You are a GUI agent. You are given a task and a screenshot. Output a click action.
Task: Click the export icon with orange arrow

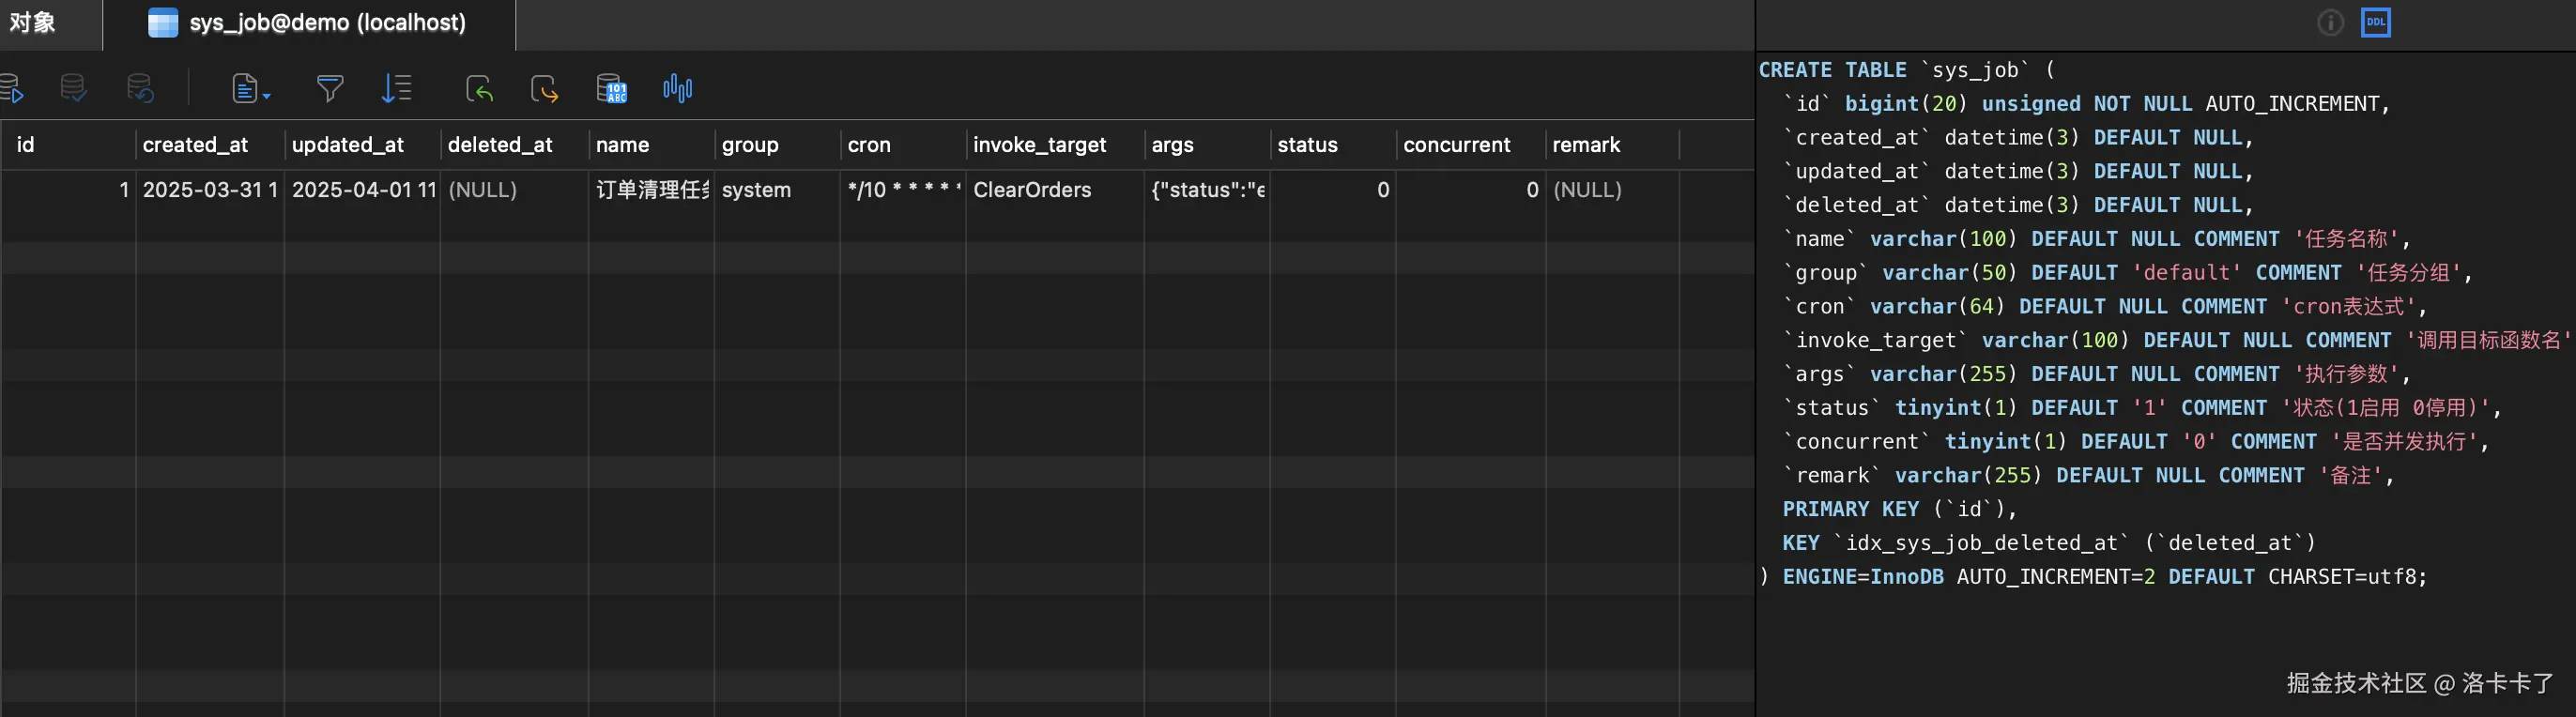coord(544,89)
